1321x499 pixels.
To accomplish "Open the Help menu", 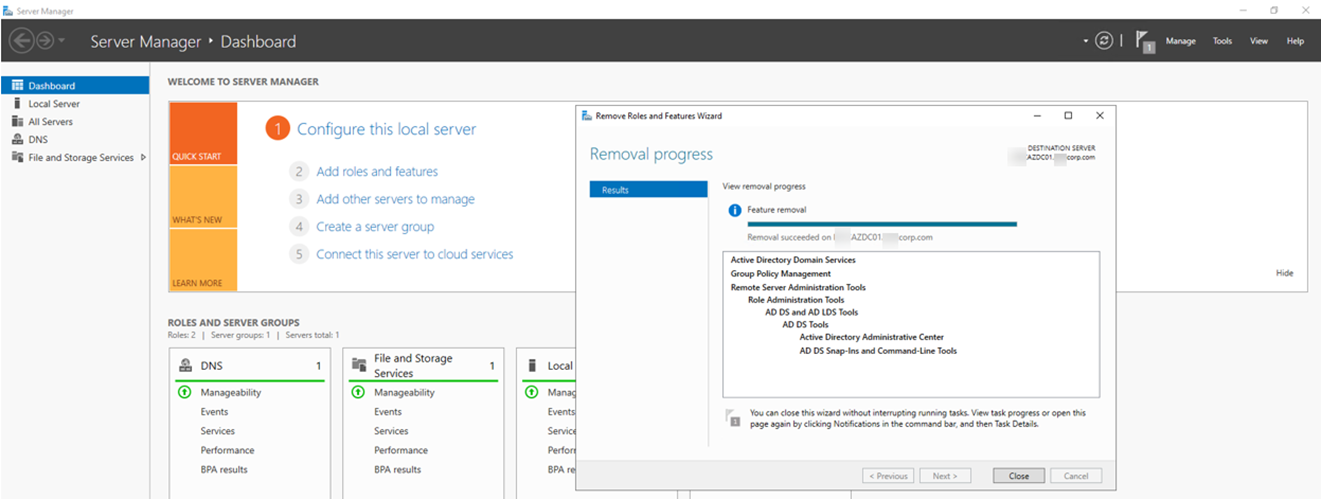I will 1295,41.
